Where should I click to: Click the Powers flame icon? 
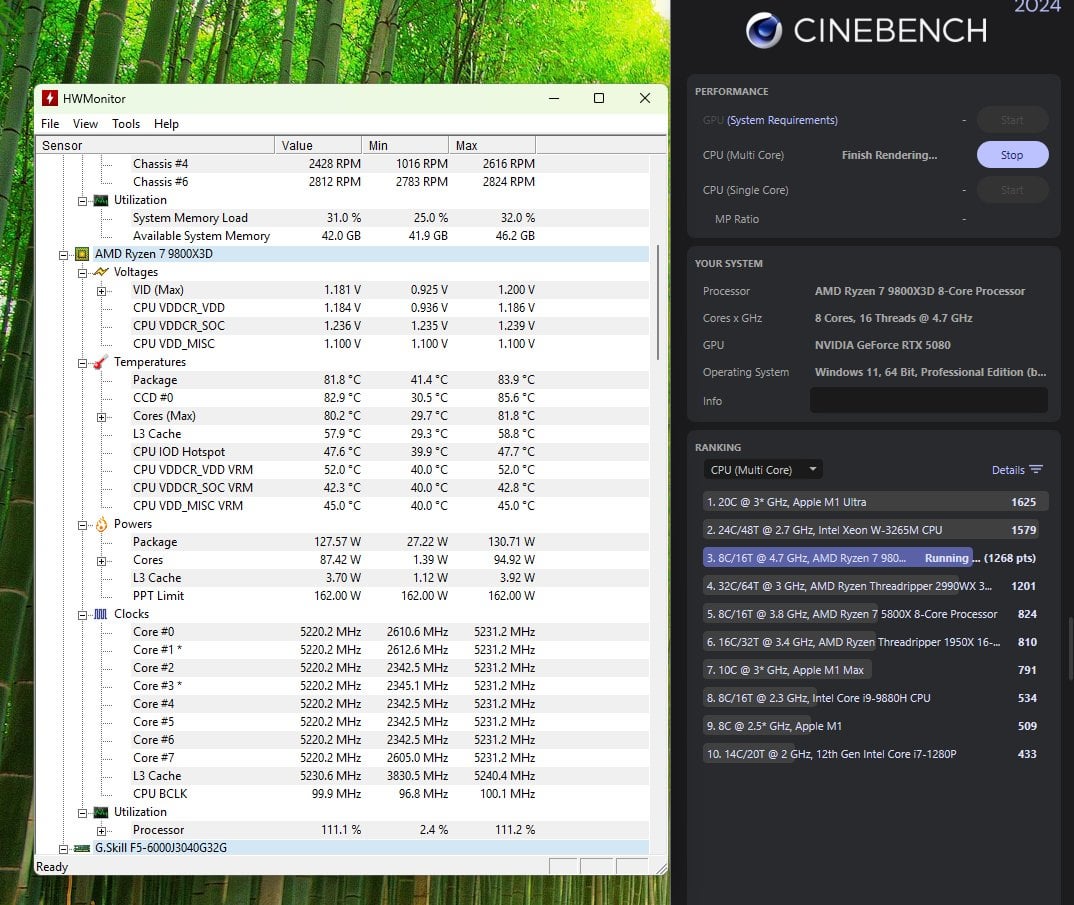(x=101, y=524)
